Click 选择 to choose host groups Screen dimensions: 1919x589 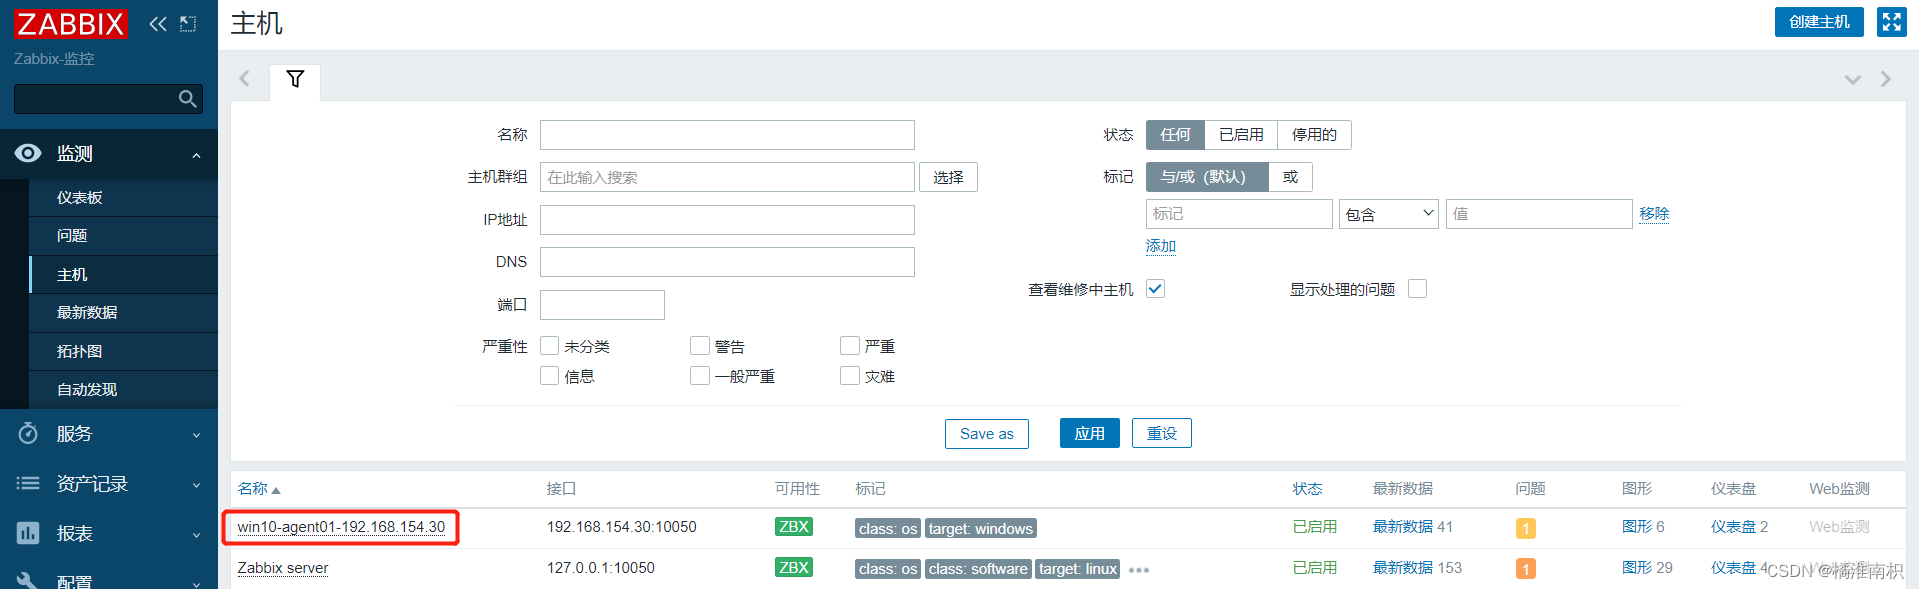(x=948, y=177)
